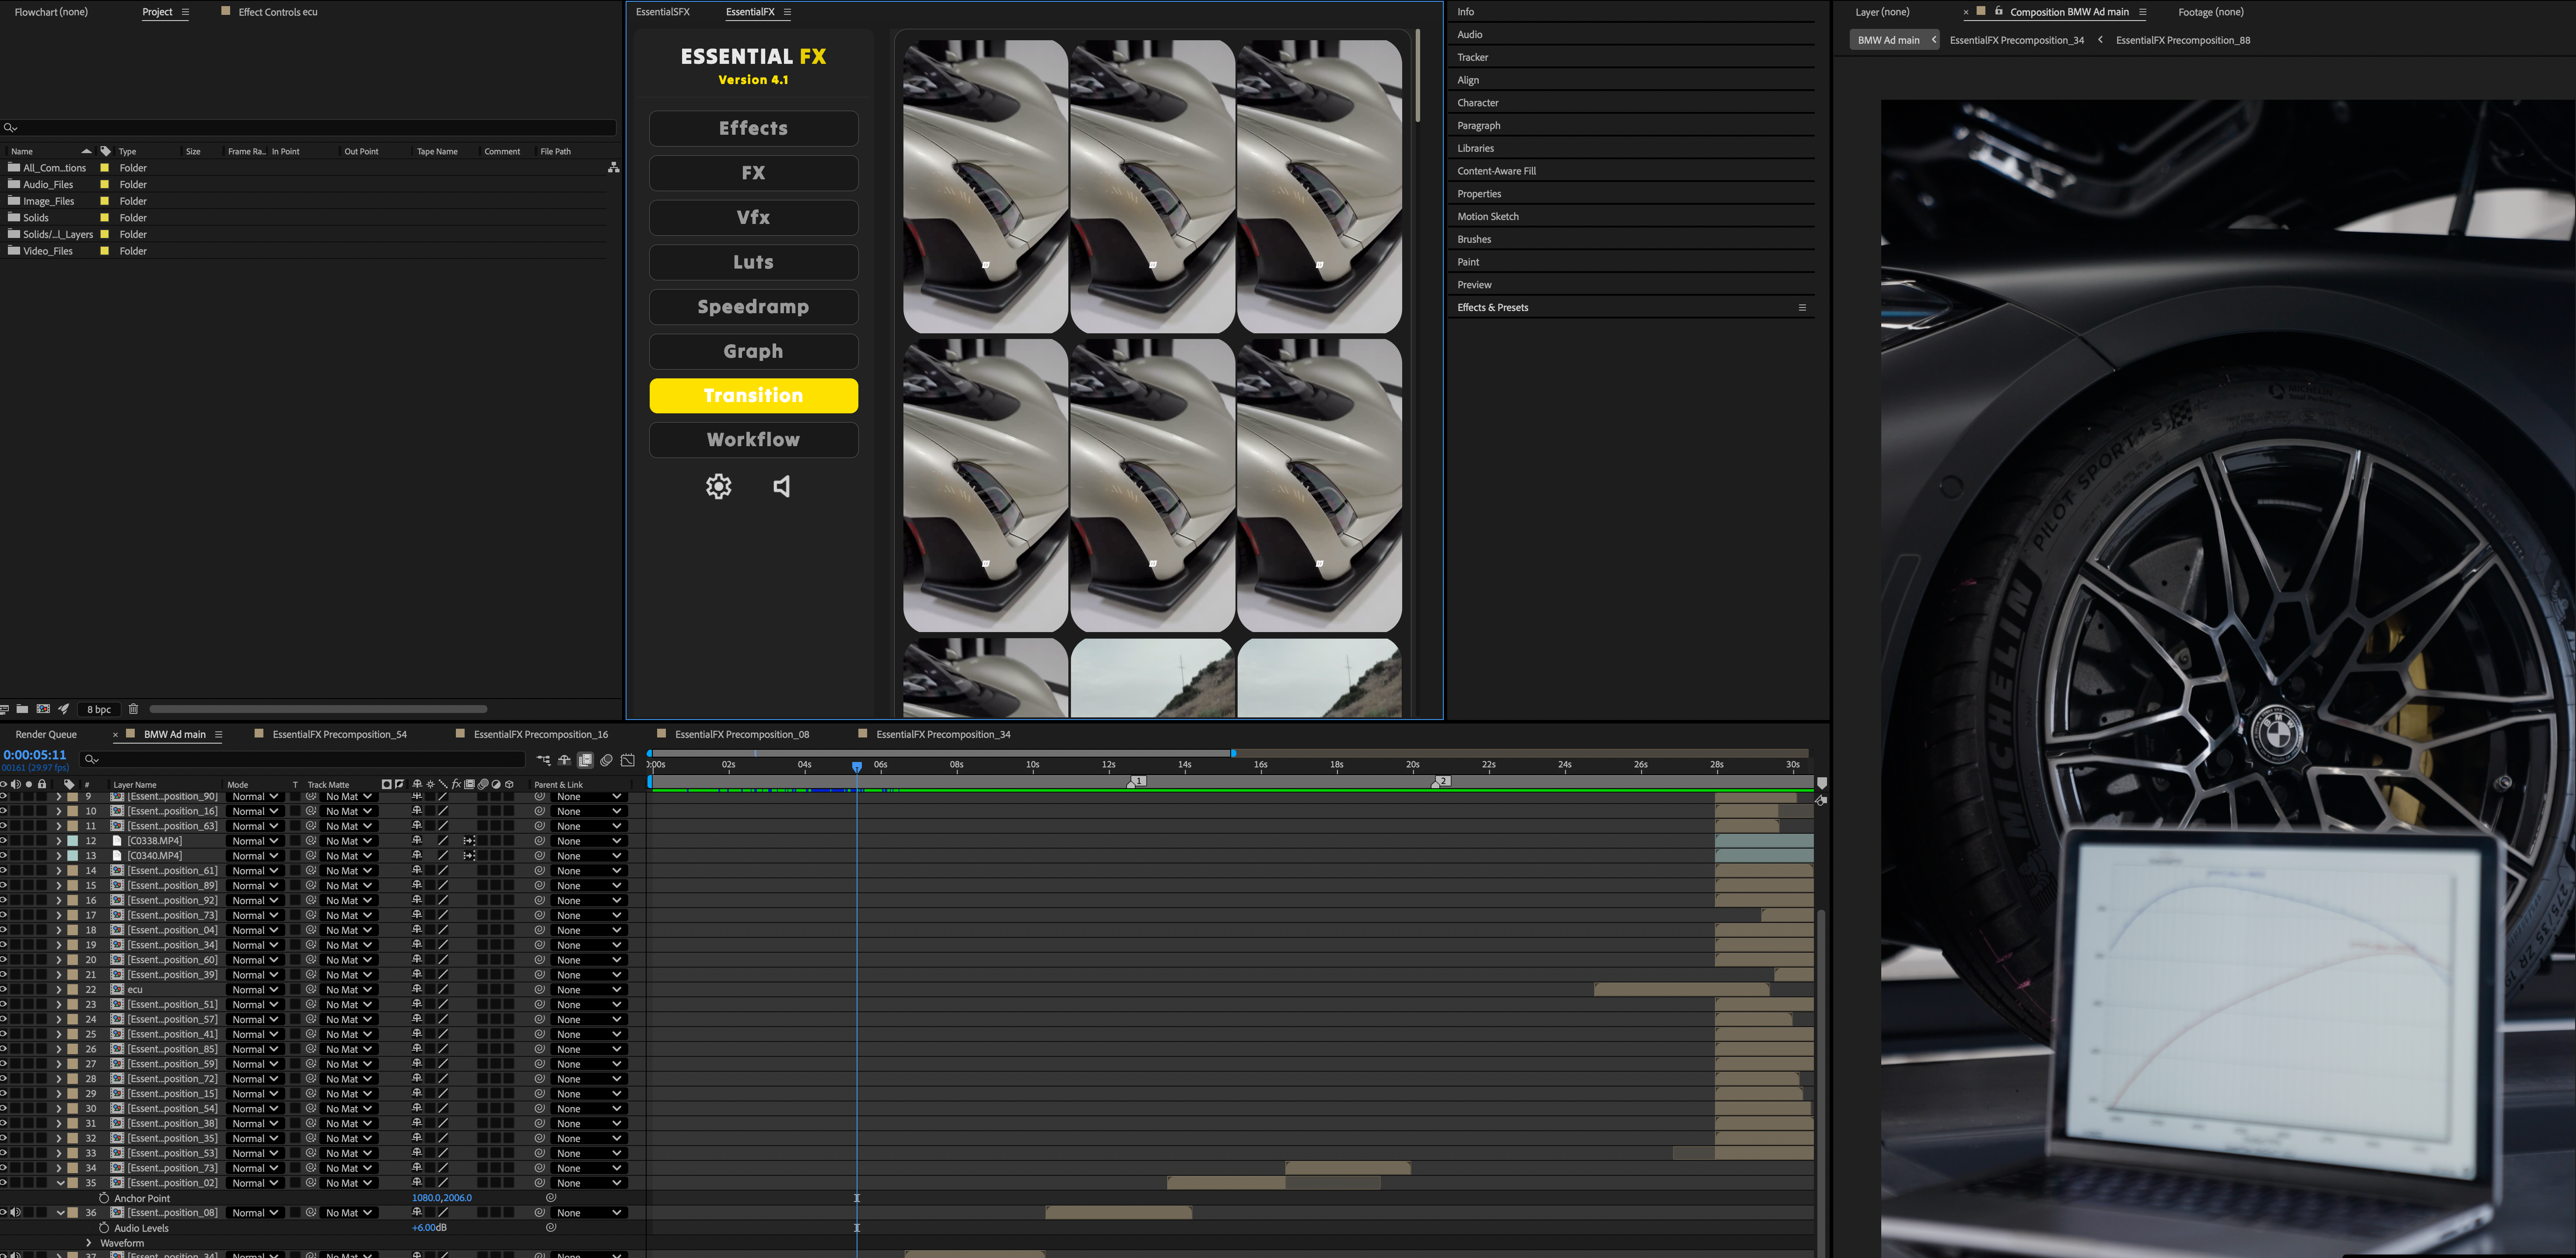Screen dimensions: 2576x1258
Task: Toggle Motion Blur enable switch in timeline
Action: [606, 760]
